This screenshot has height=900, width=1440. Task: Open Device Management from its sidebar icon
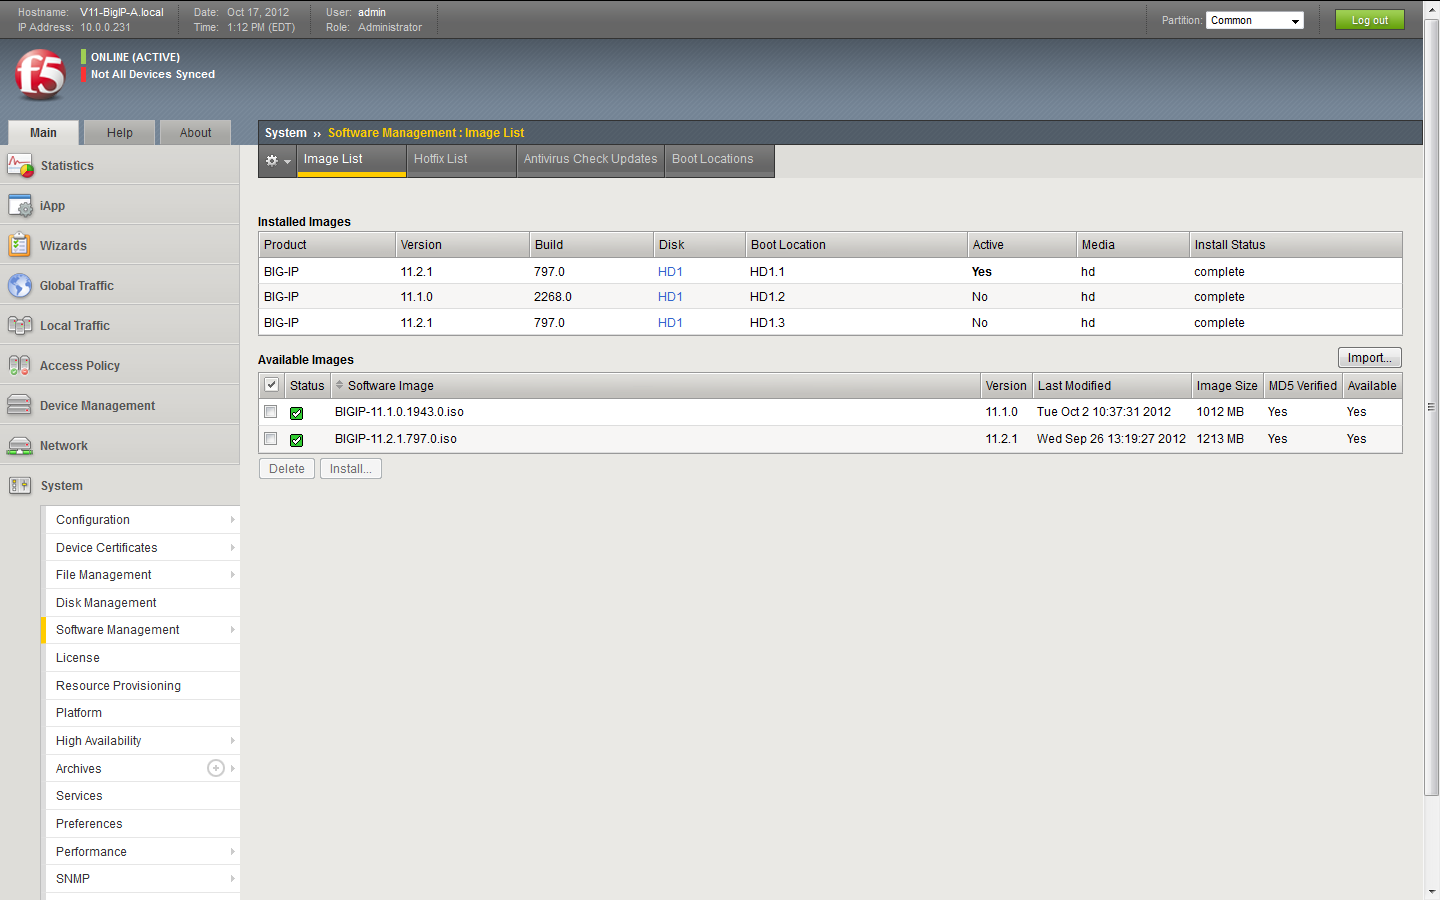click(x=20, y=405)
